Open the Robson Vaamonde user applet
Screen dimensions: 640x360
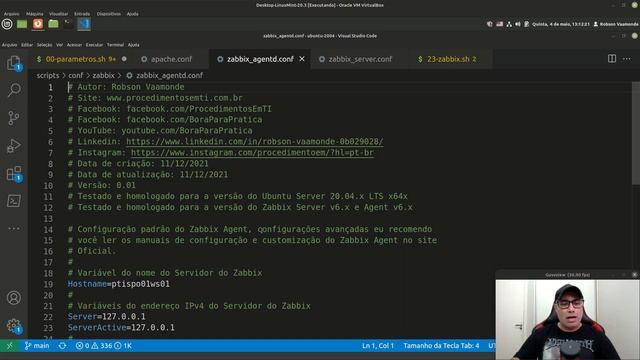click(x=616, y=24)
